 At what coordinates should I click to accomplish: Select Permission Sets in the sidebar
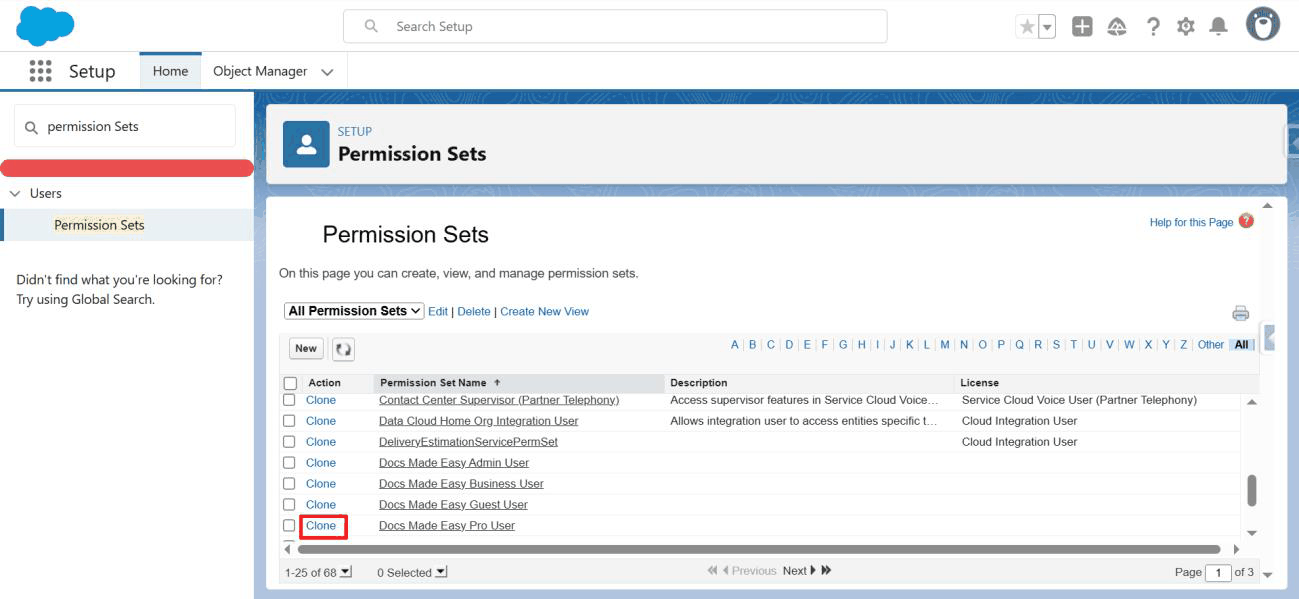(x=99, y=225)
